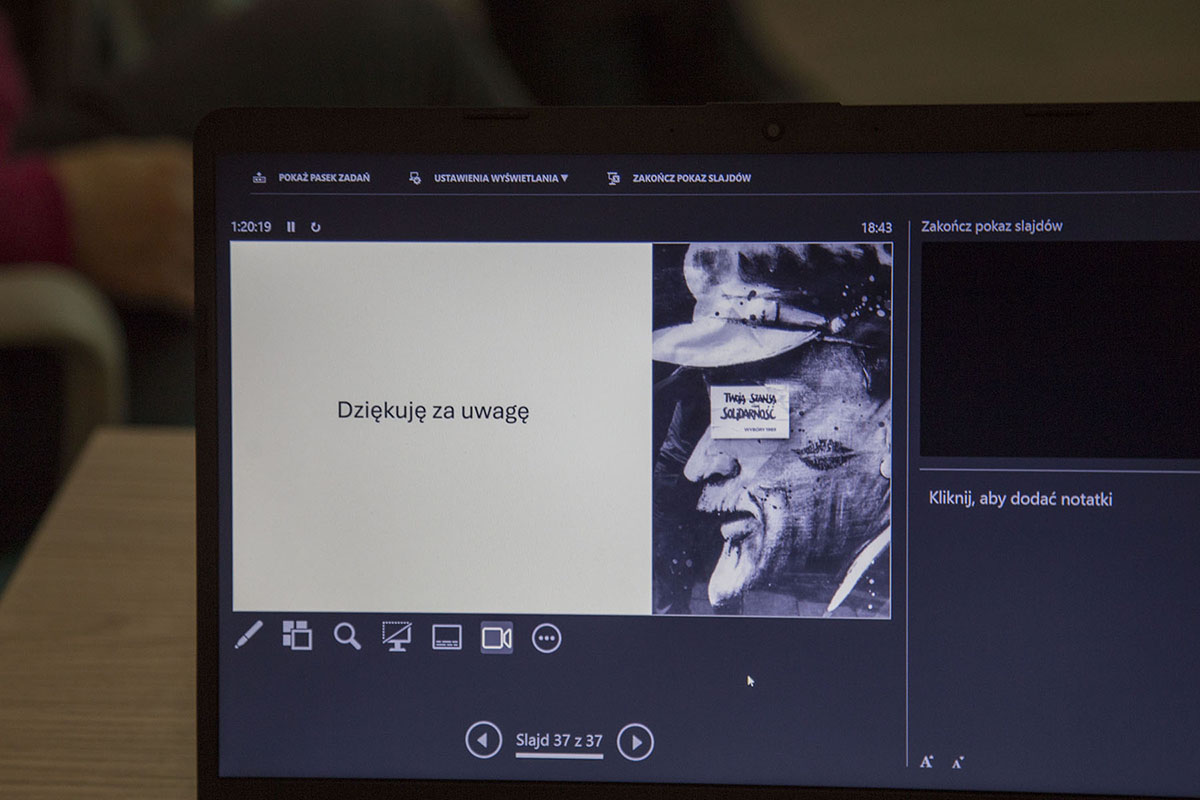The width and height of the screenshot is (1200, 800).
Task: Restart the timer with reset icon
Action: pyautogui.click(x=316, y=227)
